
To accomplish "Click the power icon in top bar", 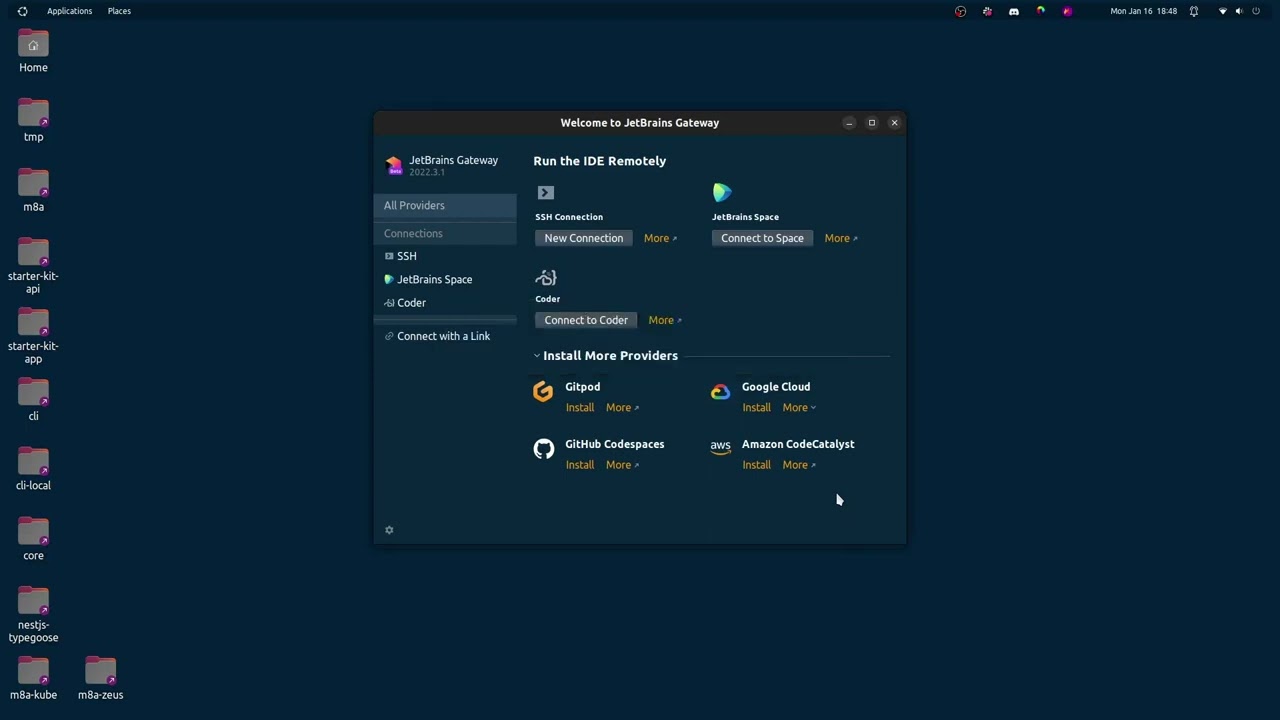I will pyautogui.click(x=1256, y=11).
